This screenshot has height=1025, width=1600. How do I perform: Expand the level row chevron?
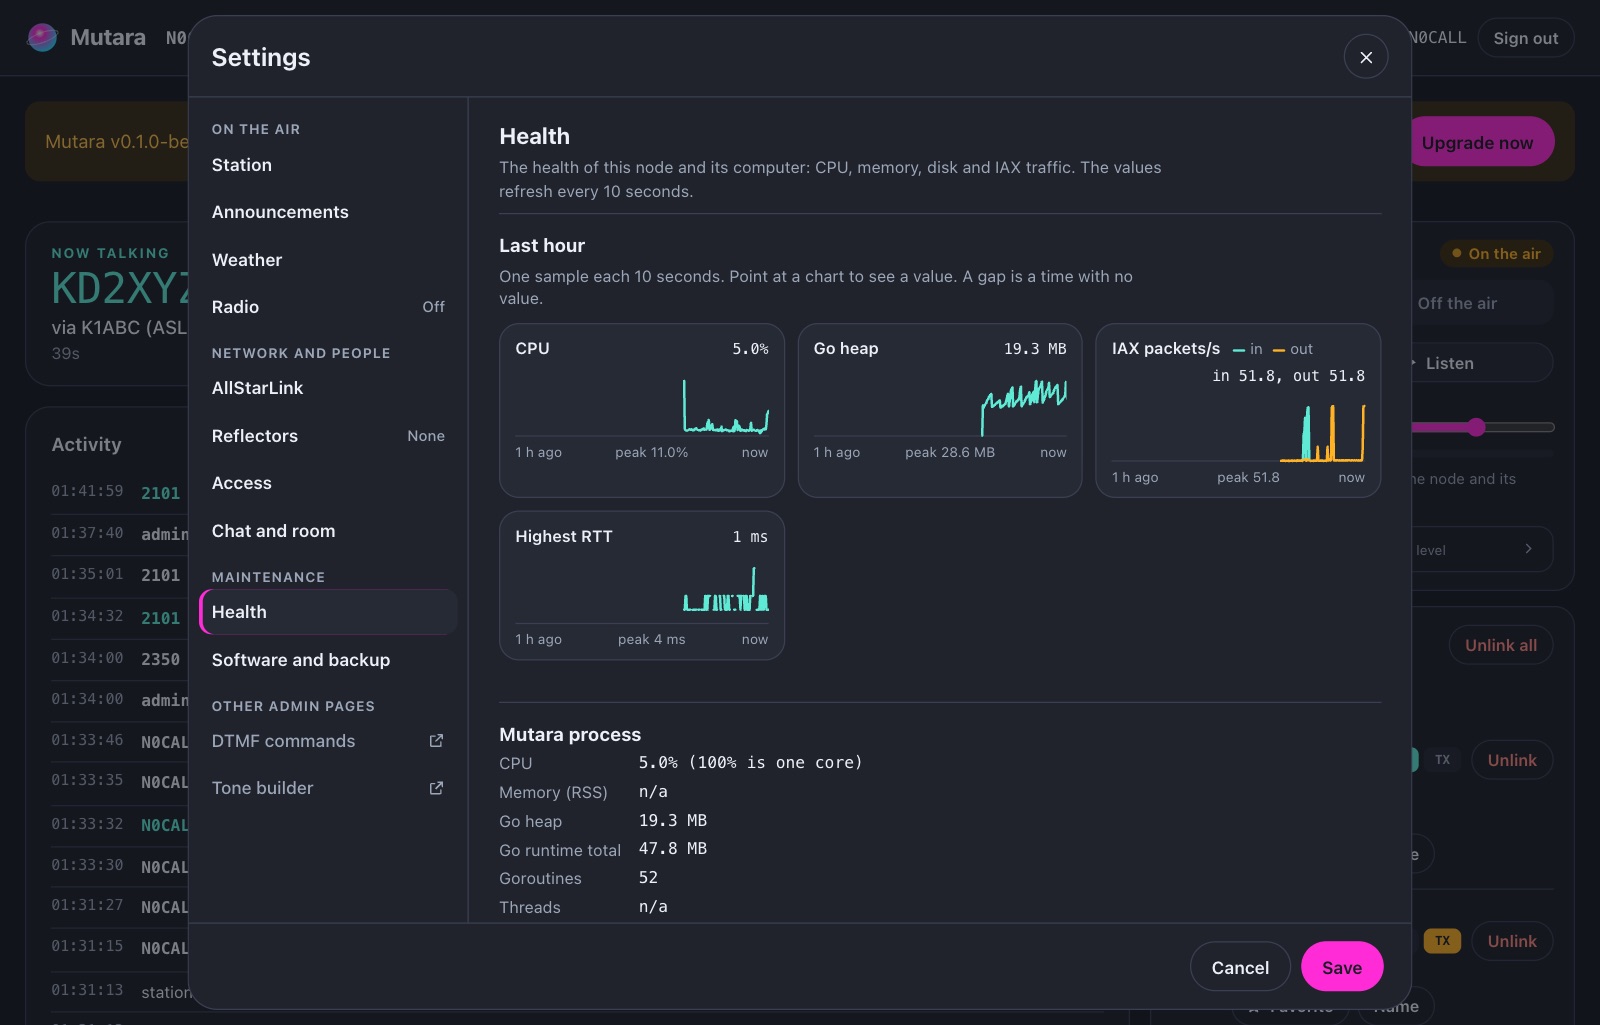click(x=1528, y=549)
